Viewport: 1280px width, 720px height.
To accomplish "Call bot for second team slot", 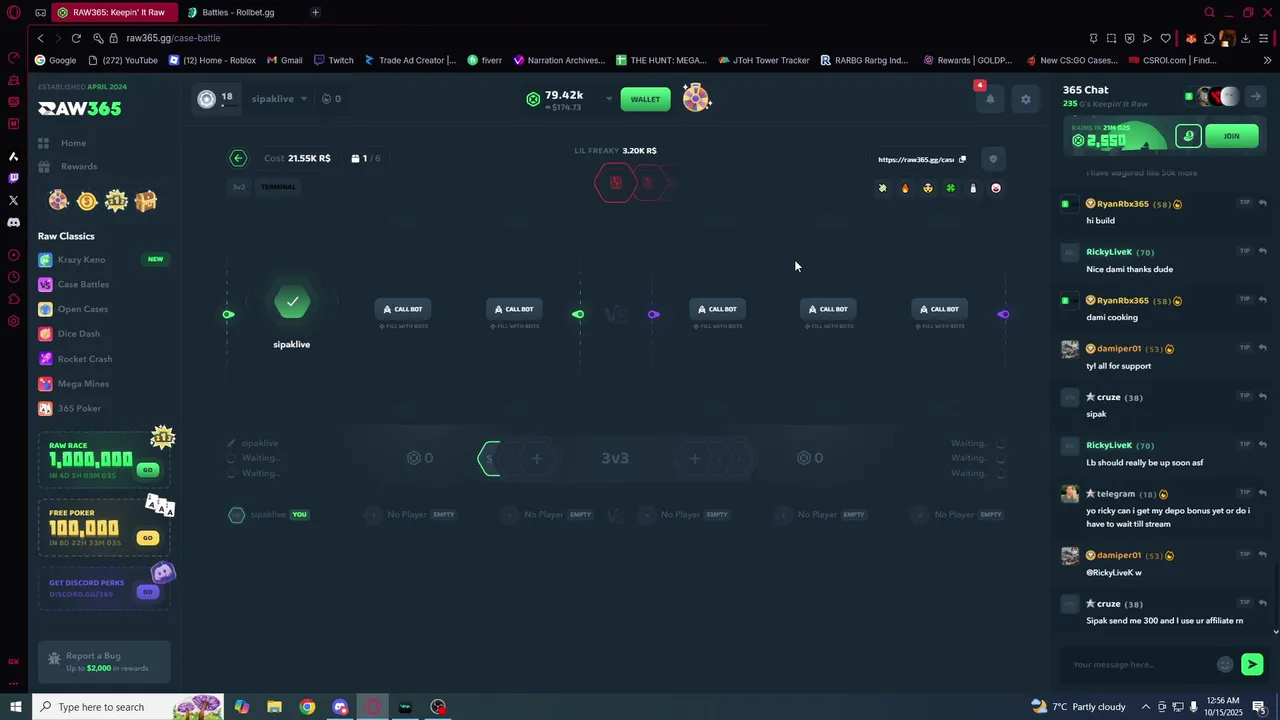I will 403,309.
